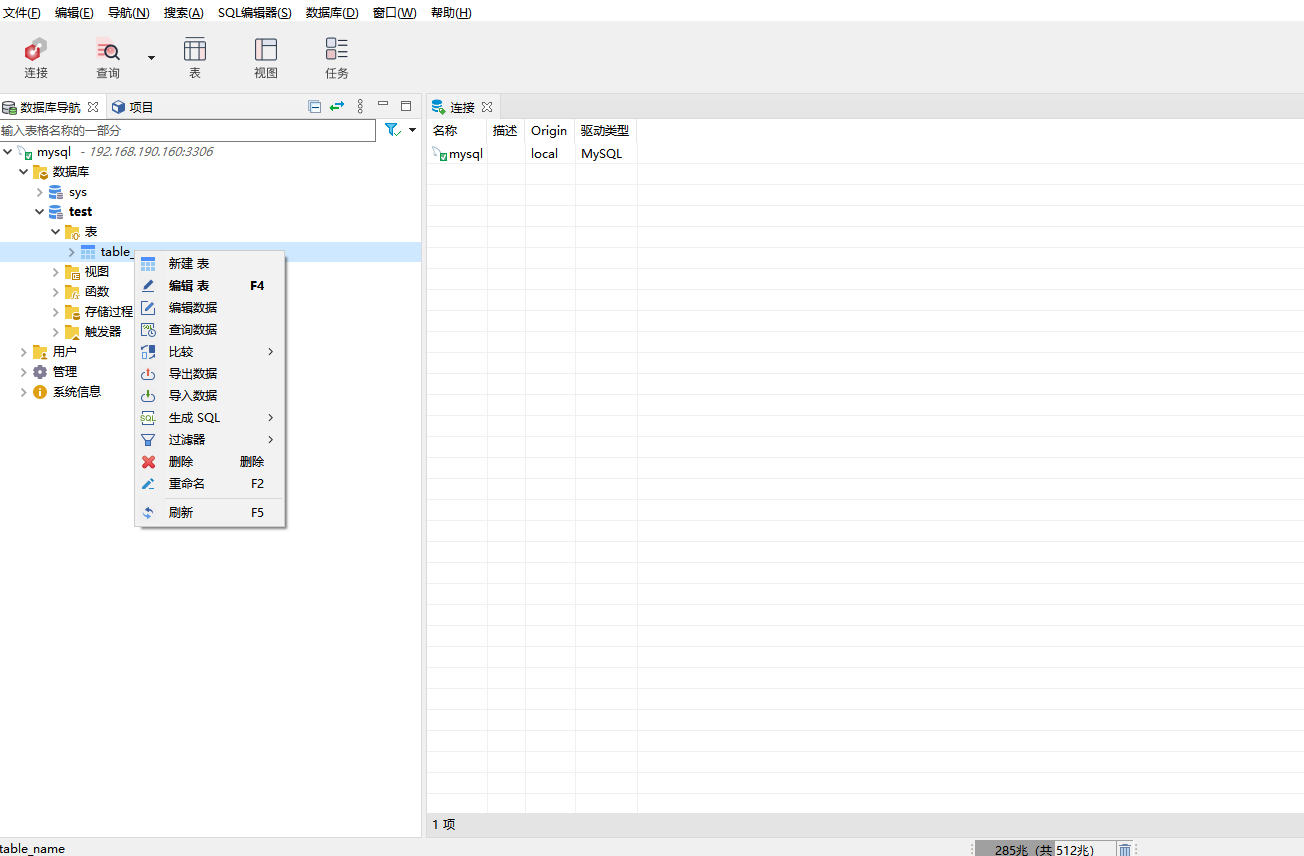Switch to the 项目 (Projects) tab
This screenshot has width=1304, height=856.
pyautogui.click(x=133, y=107)
